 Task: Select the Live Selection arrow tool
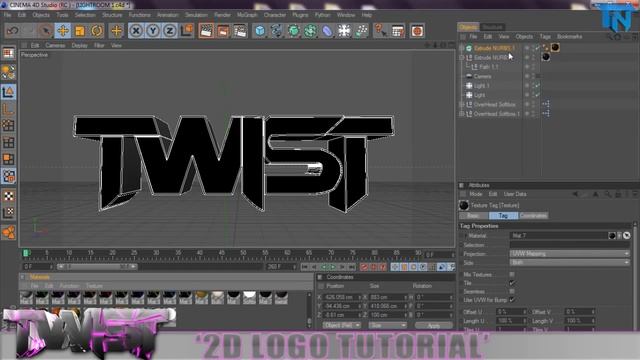46,31
